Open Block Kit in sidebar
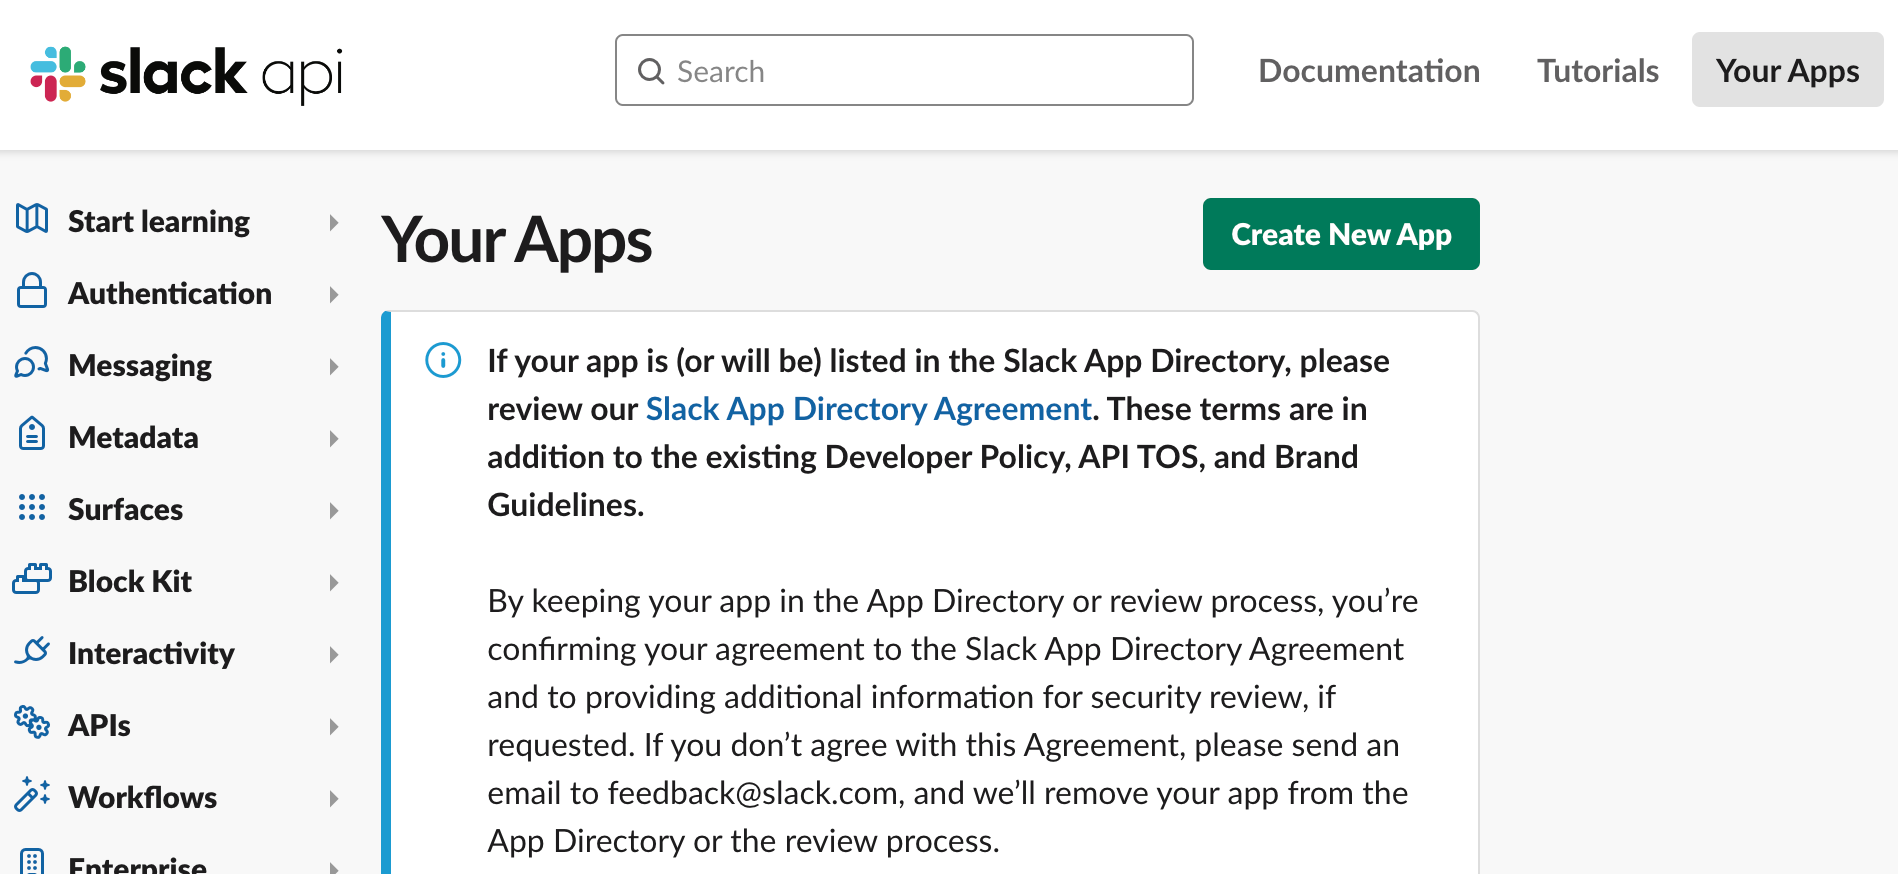Screen dimensions: 1898x874 click(130, 581)
